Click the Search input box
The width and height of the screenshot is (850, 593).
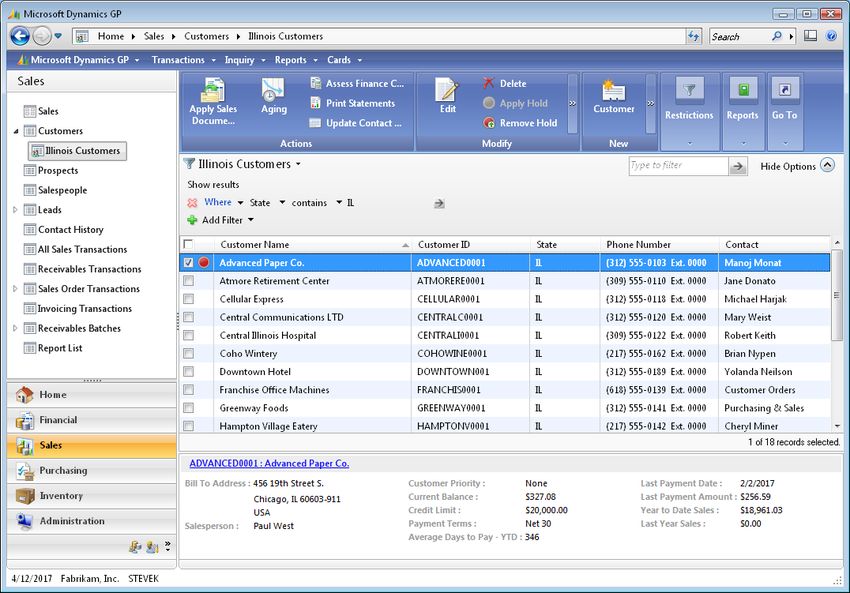[x=739, y=36]
